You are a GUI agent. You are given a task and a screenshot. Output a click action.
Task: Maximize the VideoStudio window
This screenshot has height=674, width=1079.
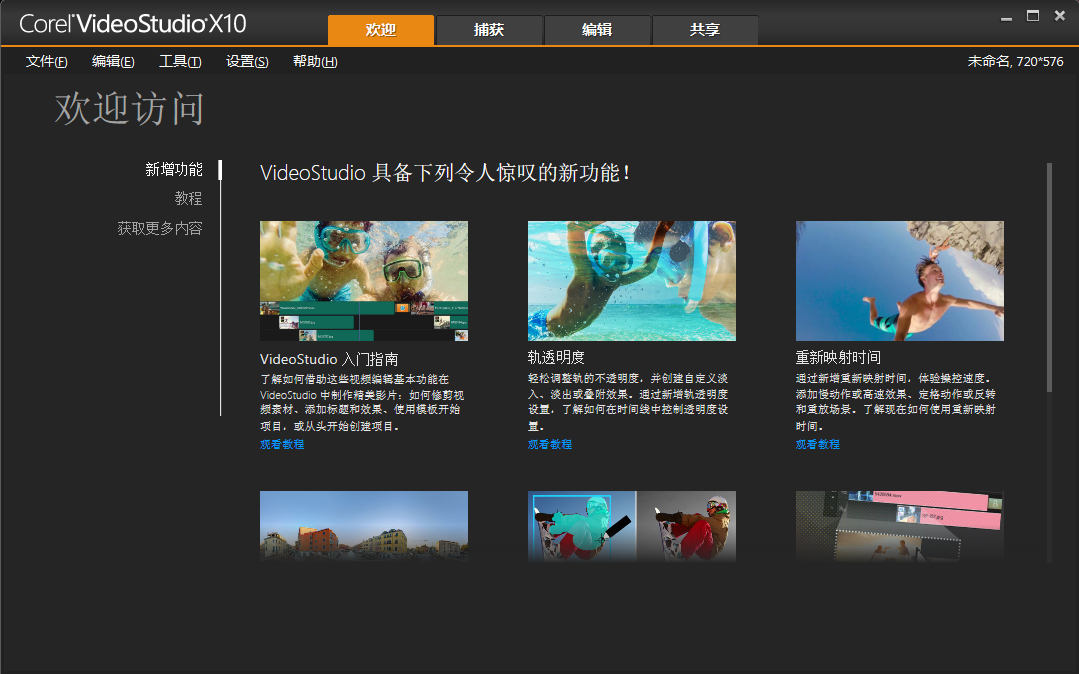[x=1033, y=16]
